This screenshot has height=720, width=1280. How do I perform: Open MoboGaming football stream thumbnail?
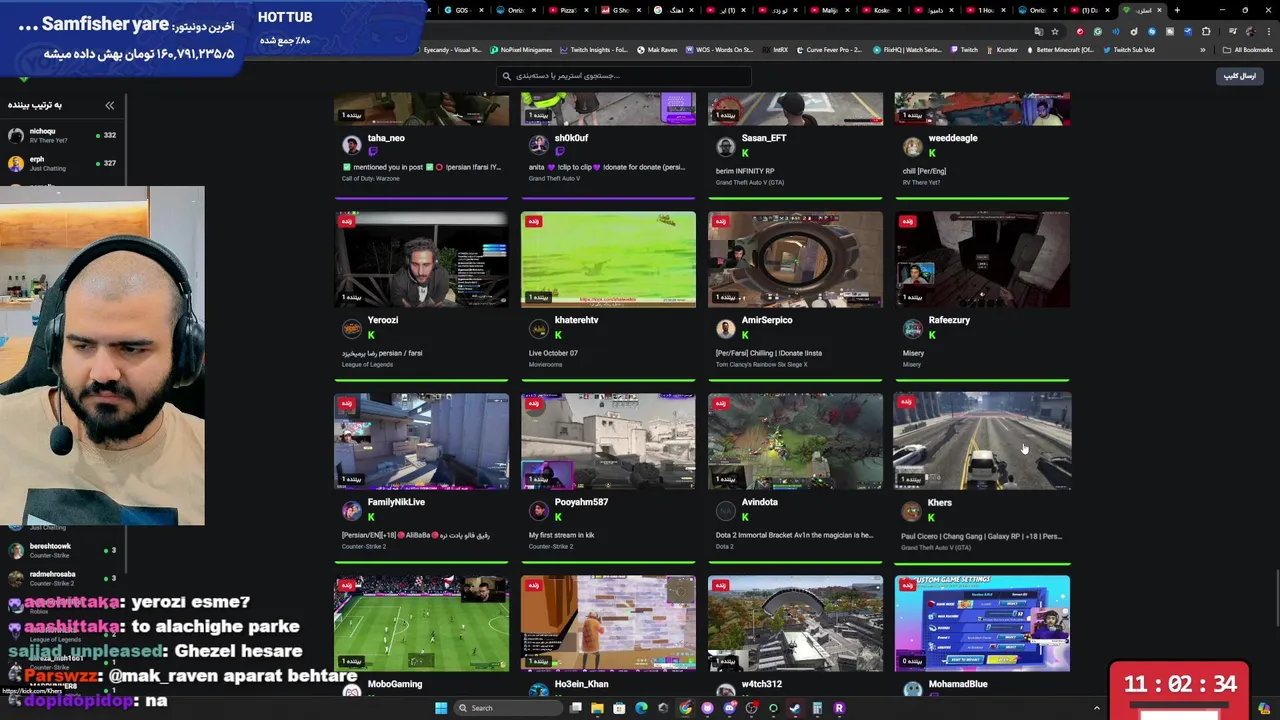(421, 623)
